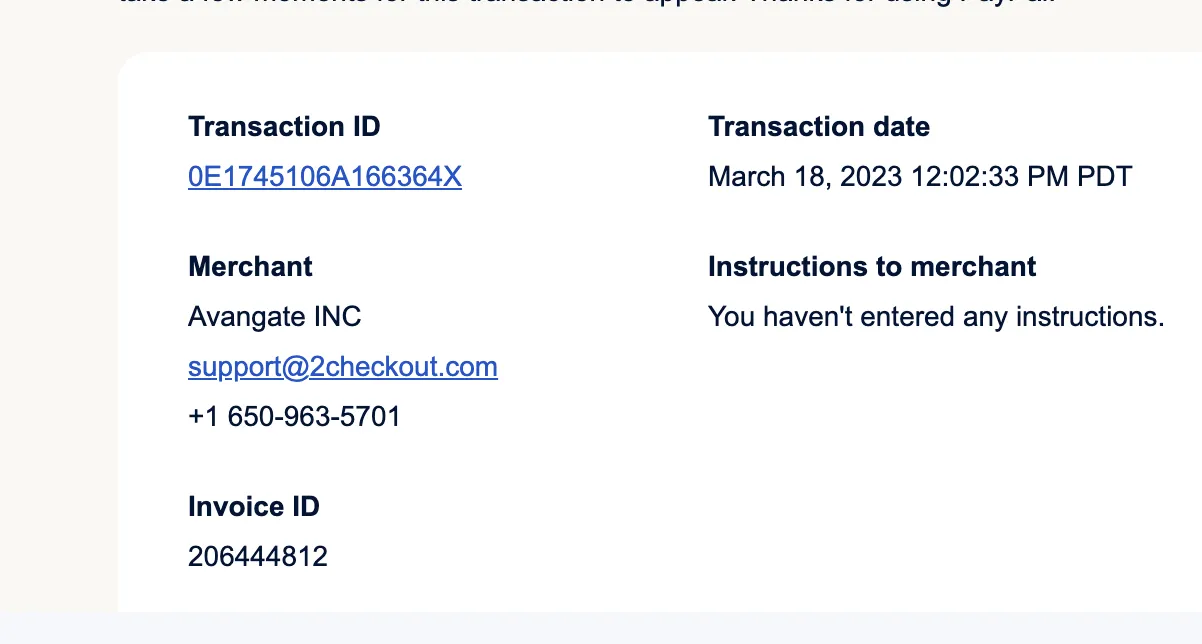Click the "You haven't entered any instructions" text
This screenshot has height=644, width=1202.
pos(936,317)
